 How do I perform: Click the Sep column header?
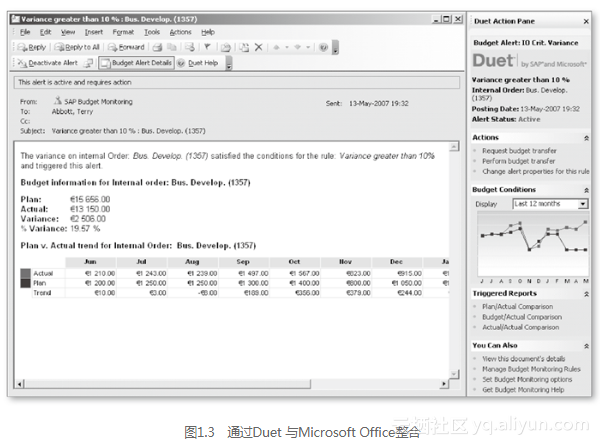[x=243, y=262]
